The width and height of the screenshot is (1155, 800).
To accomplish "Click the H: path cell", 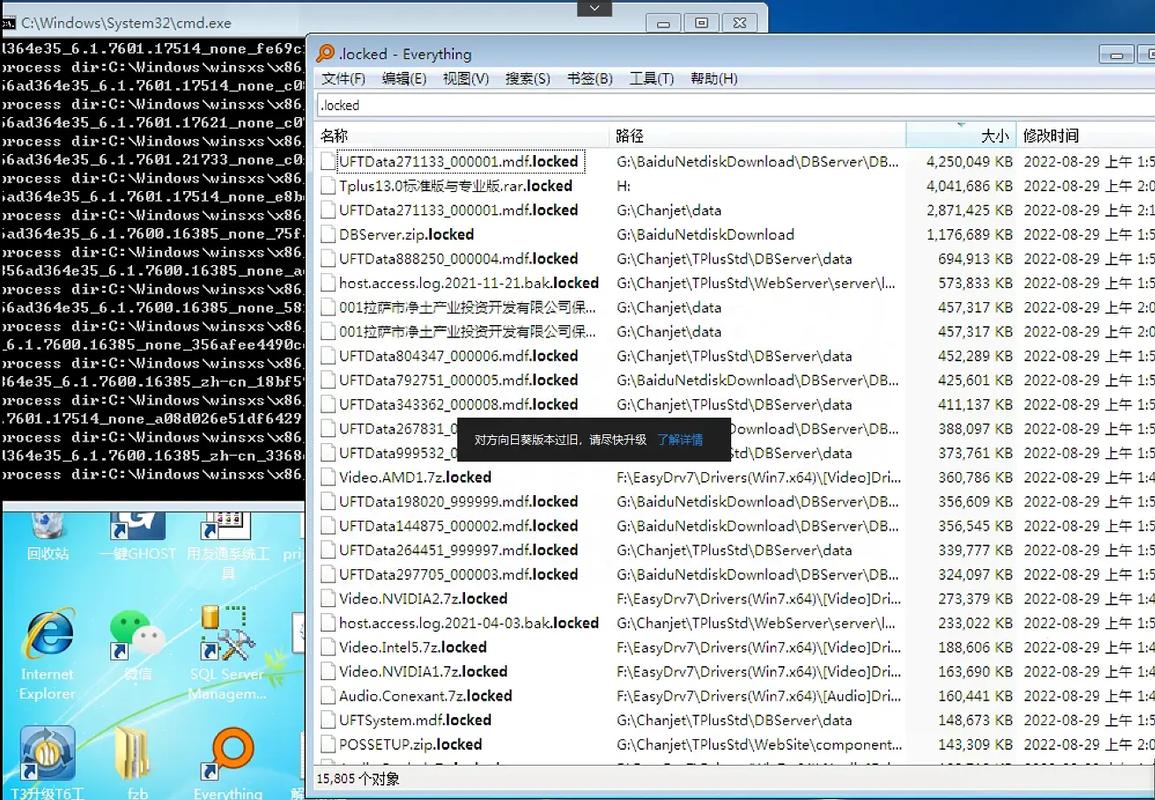I will pyautogui.click(x=623, y=186).
